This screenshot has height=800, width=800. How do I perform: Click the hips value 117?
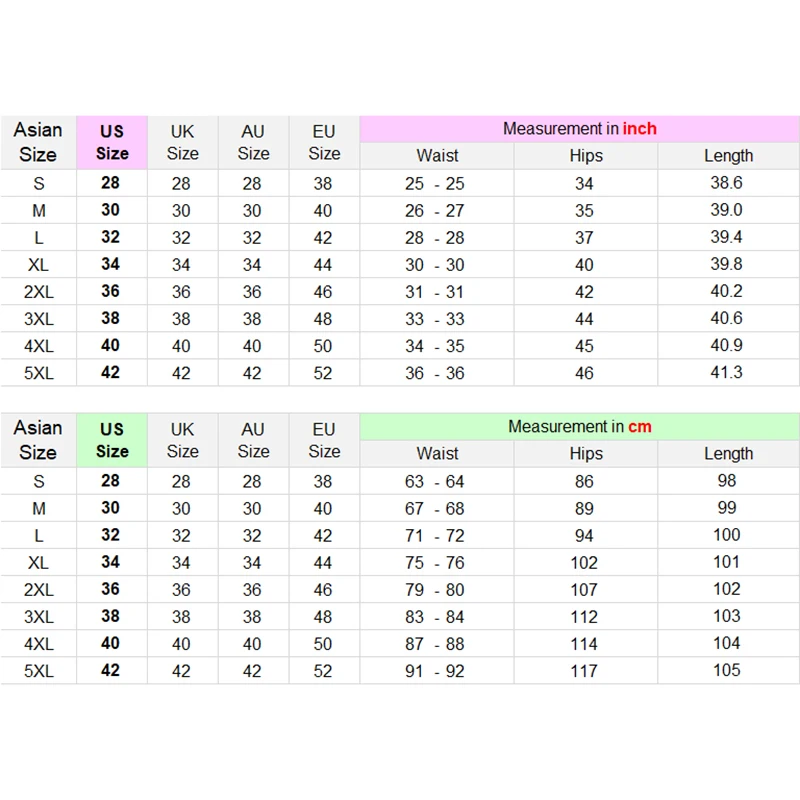(x=585, y=671)
